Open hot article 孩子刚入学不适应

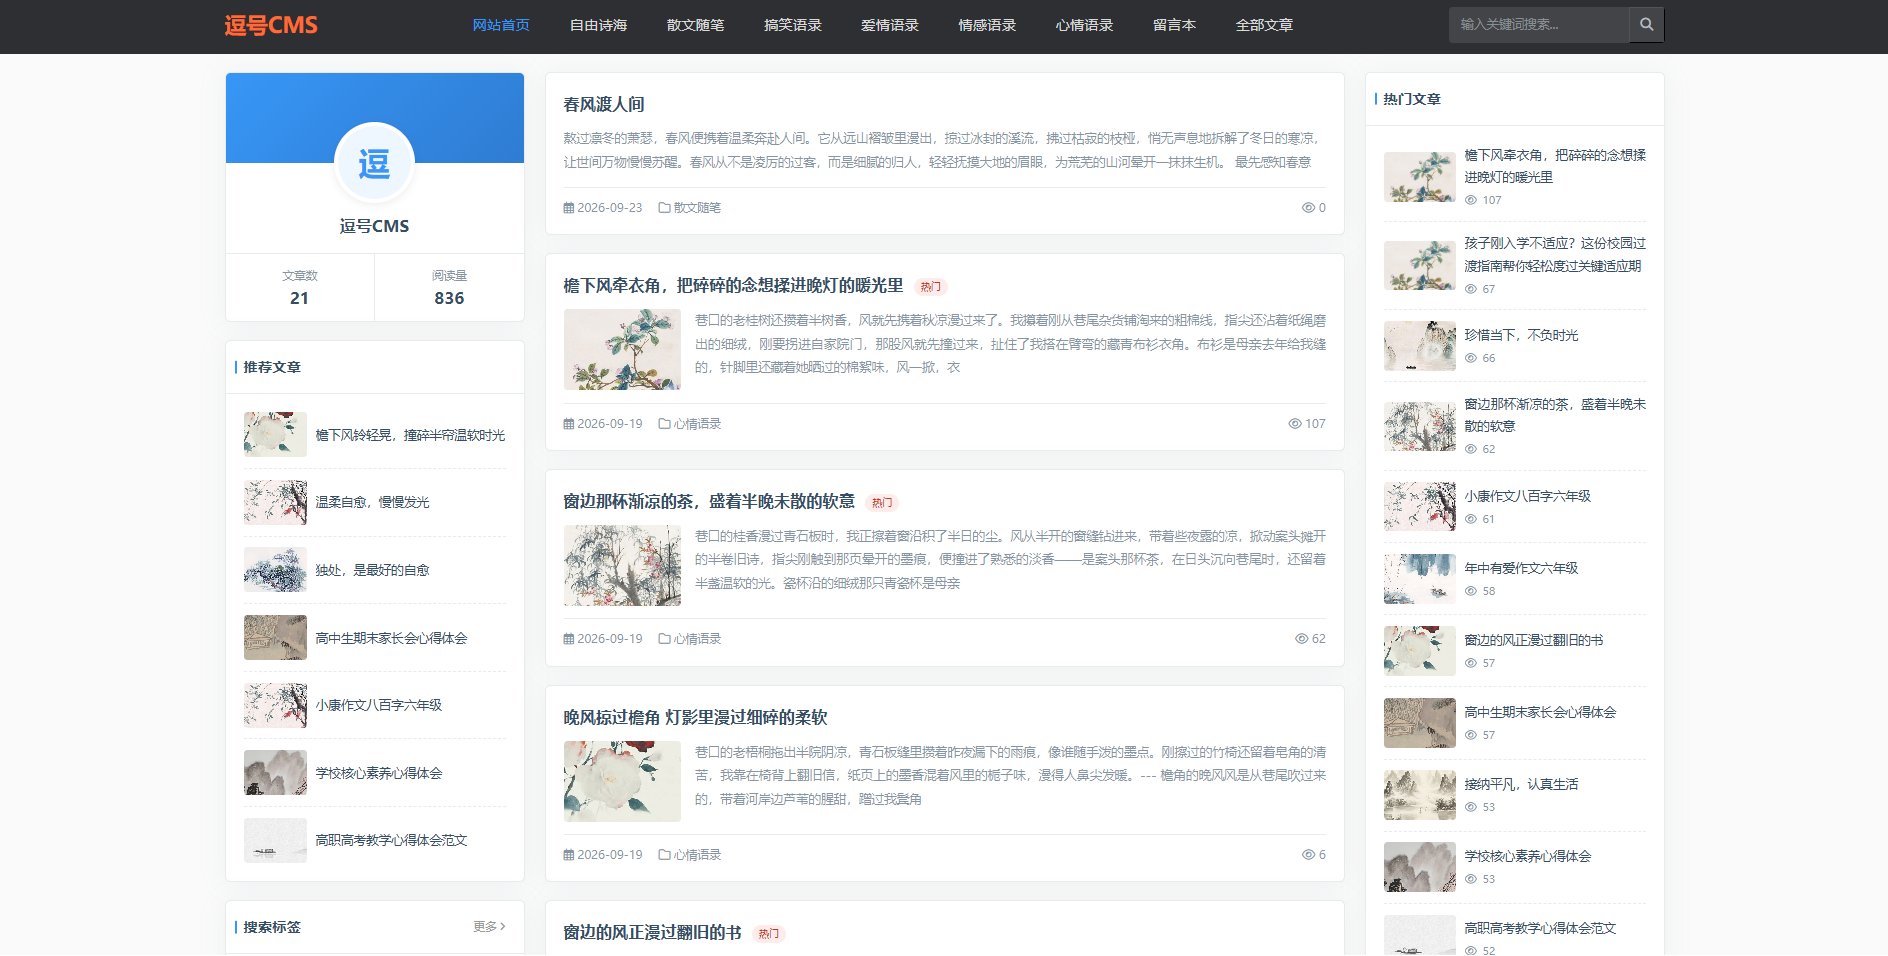click(1555, 254)
